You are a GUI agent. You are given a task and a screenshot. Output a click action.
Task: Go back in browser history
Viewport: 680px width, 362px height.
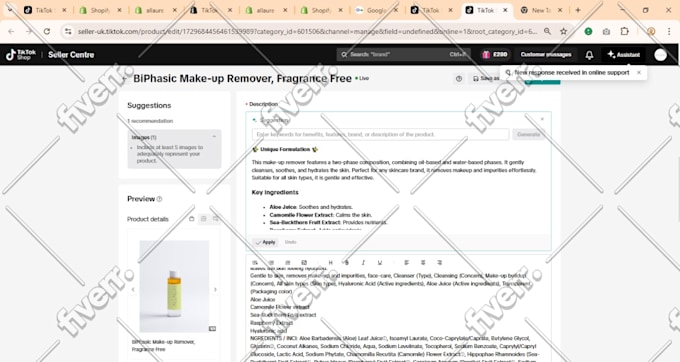(11, 31)
